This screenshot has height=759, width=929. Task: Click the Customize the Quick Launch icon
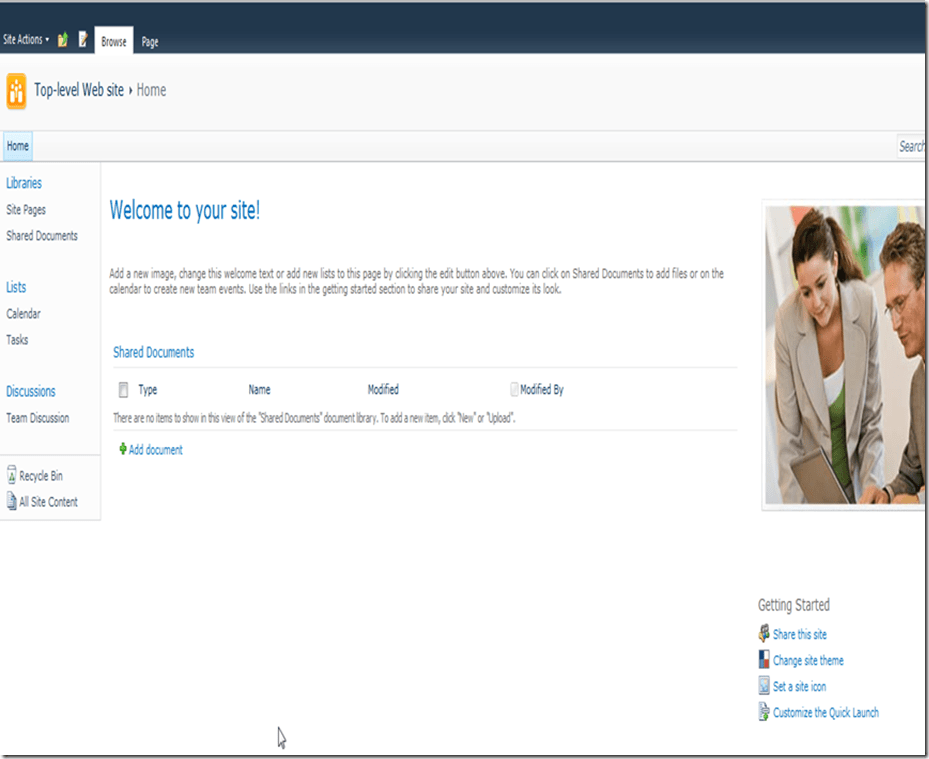(x=765, y=712)
